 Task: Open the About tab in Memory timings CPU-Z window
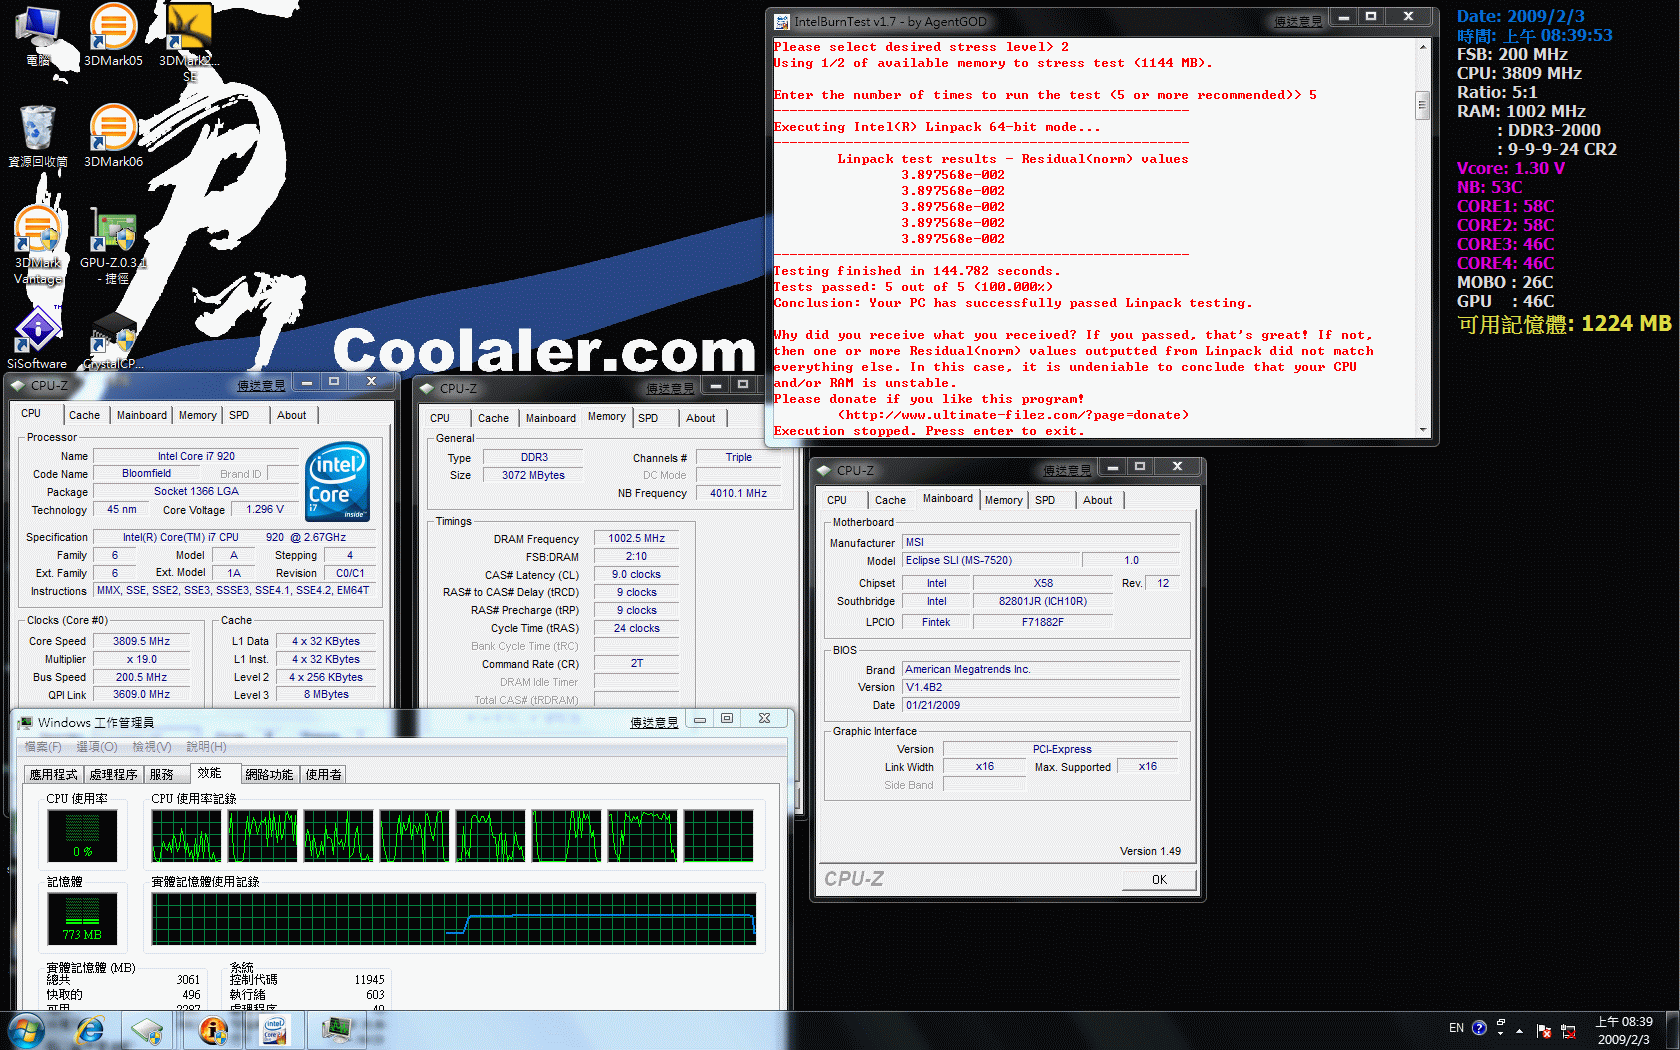pos(701,418)
